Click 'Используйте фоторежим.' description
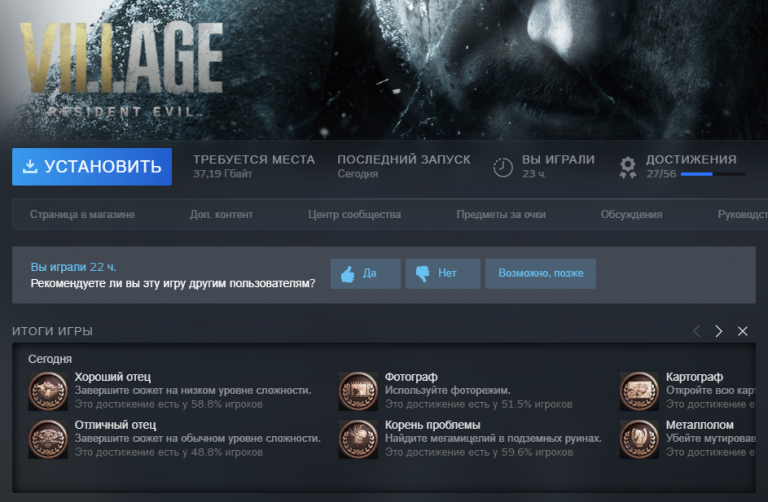Image resolution: width=768 pixels, height=502 pixels. [x=448, y=390]
